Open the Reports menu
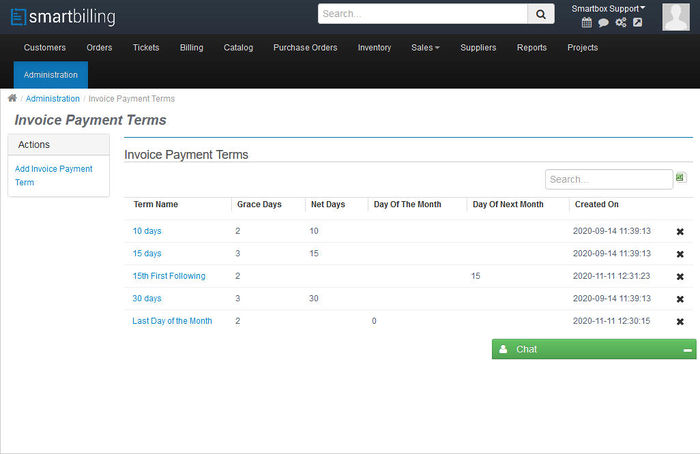The image size is (700, 454). pos(532,47)
